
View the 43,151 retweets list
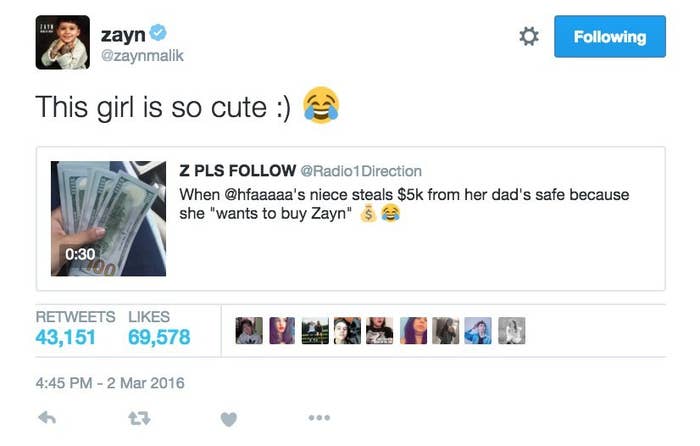(66, 338)
